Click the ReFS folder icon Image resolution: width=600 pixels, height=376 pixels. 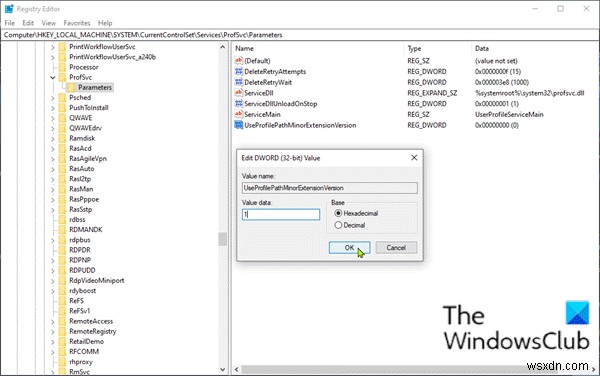(x=62, y=301)
